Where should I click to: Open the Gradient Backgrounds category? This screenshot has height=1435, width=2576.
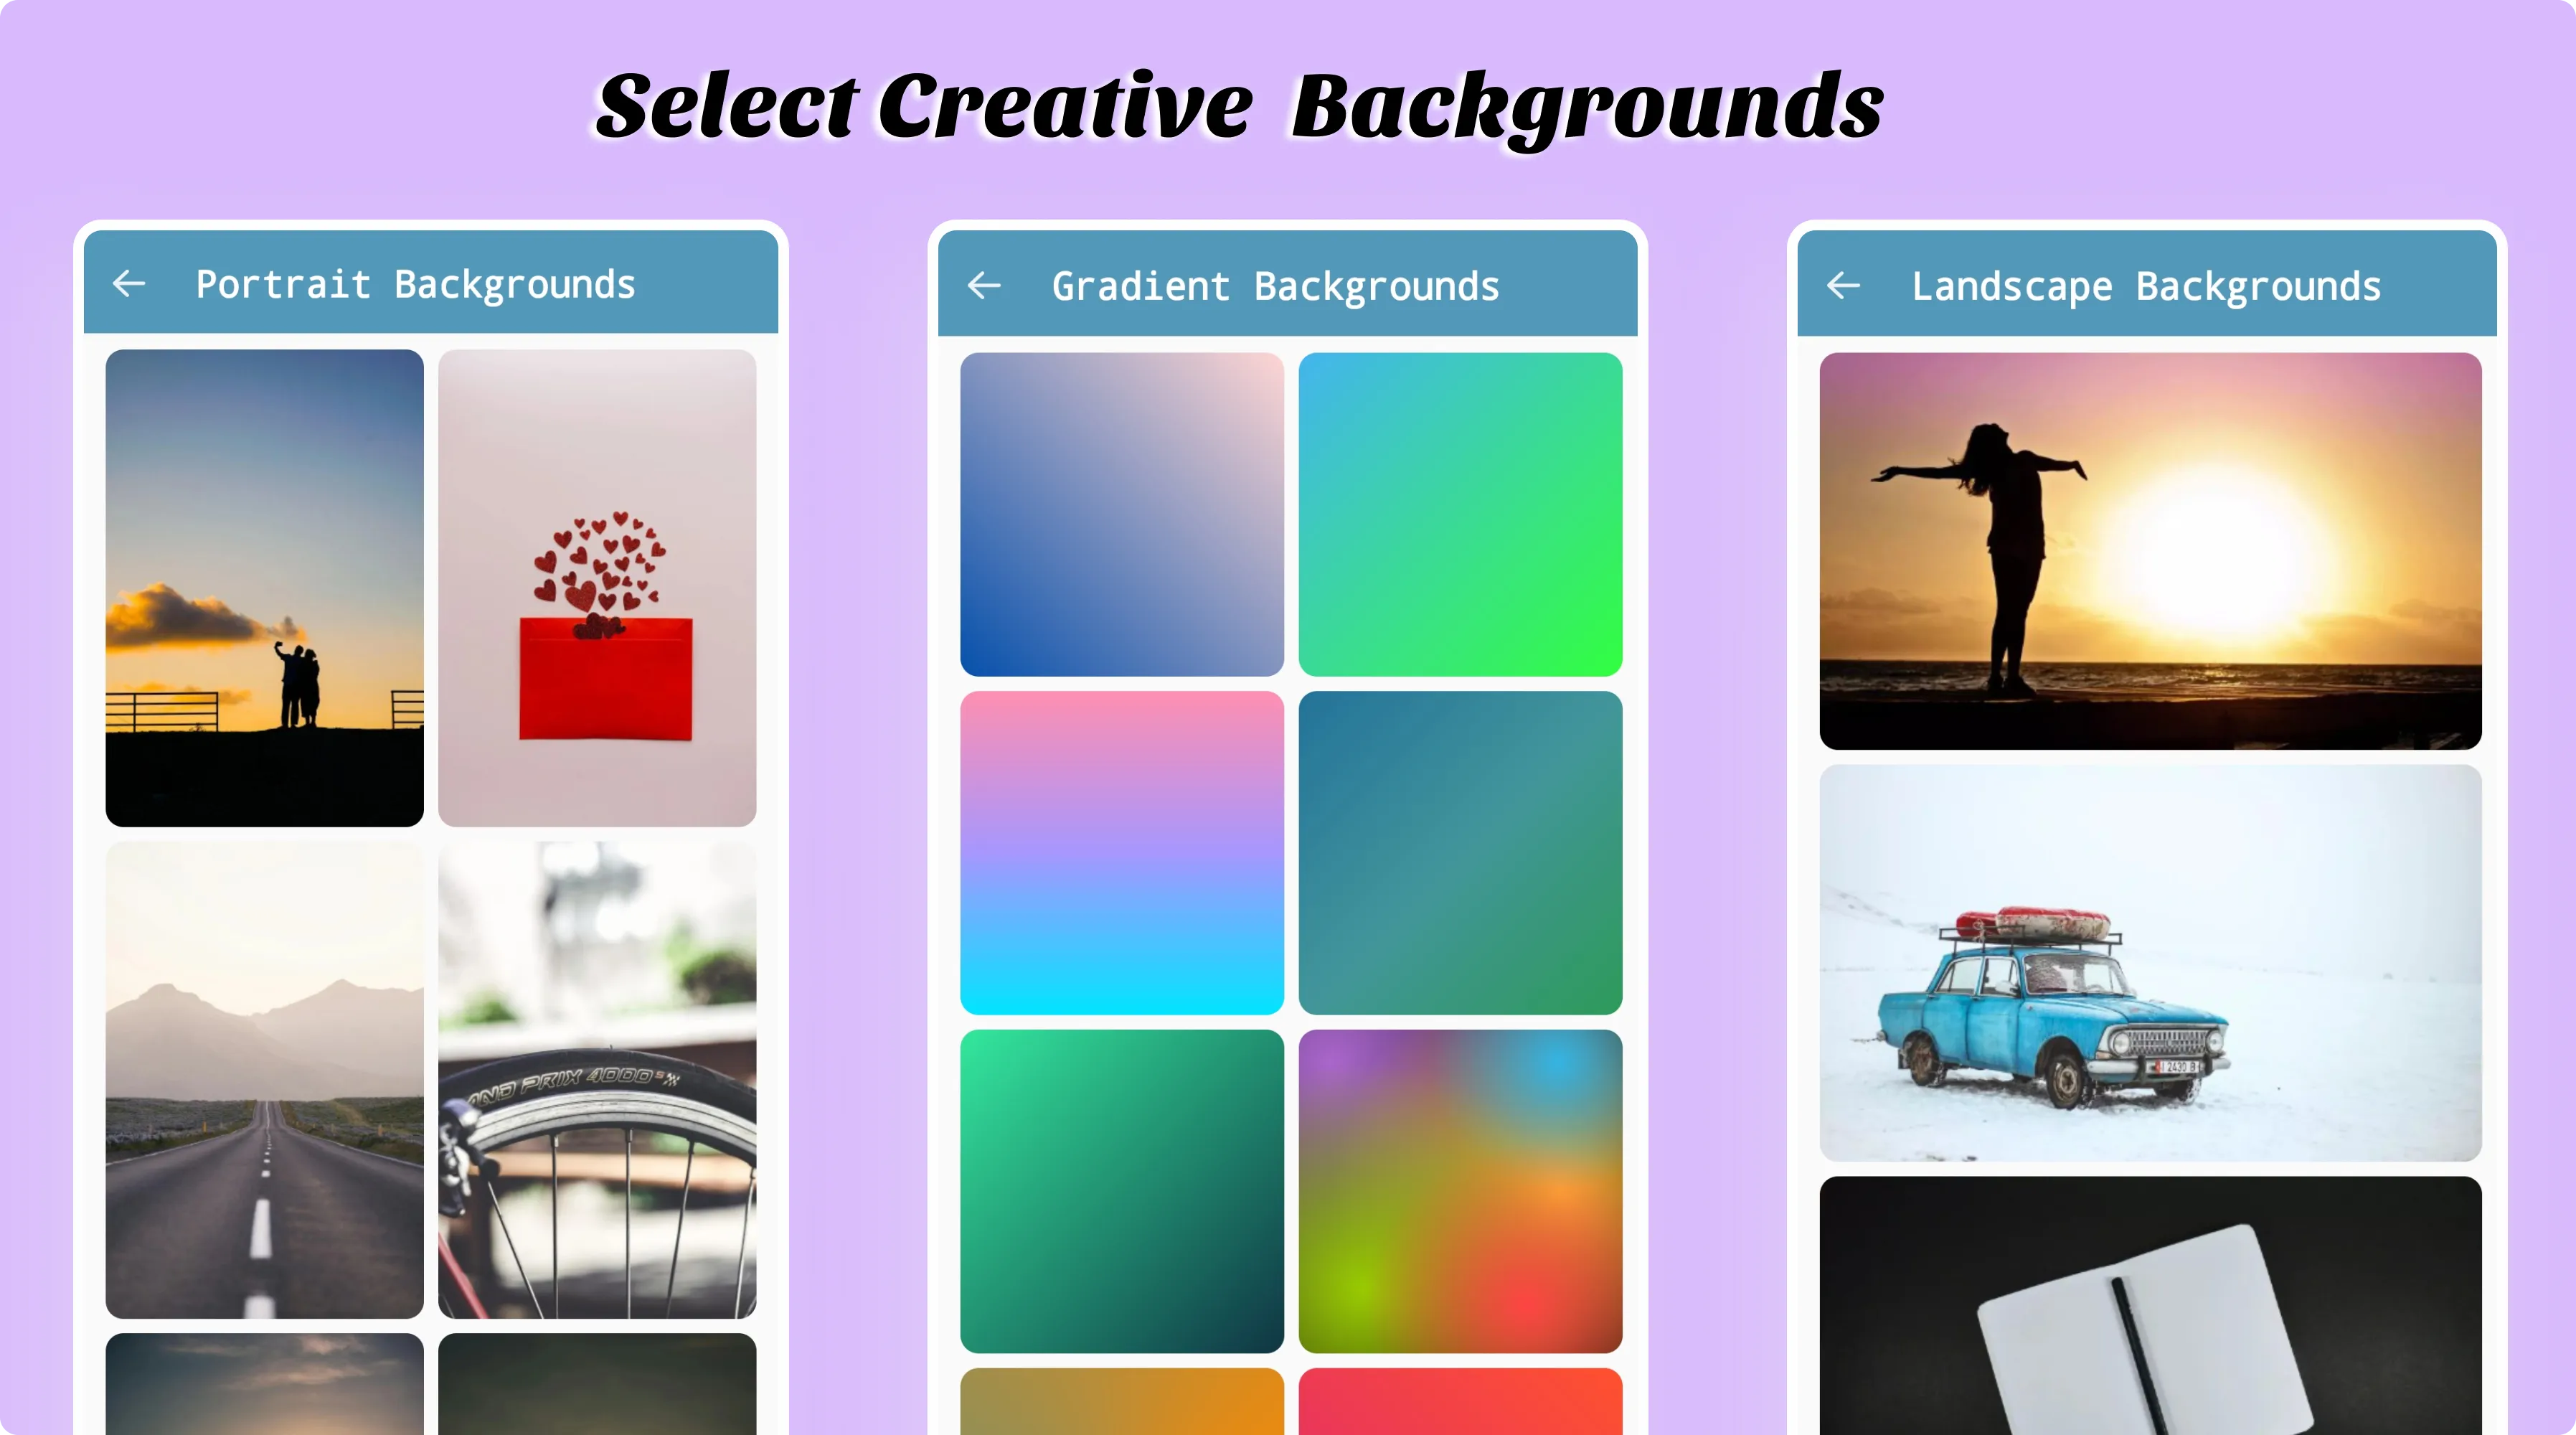[x=1274, y=286]
